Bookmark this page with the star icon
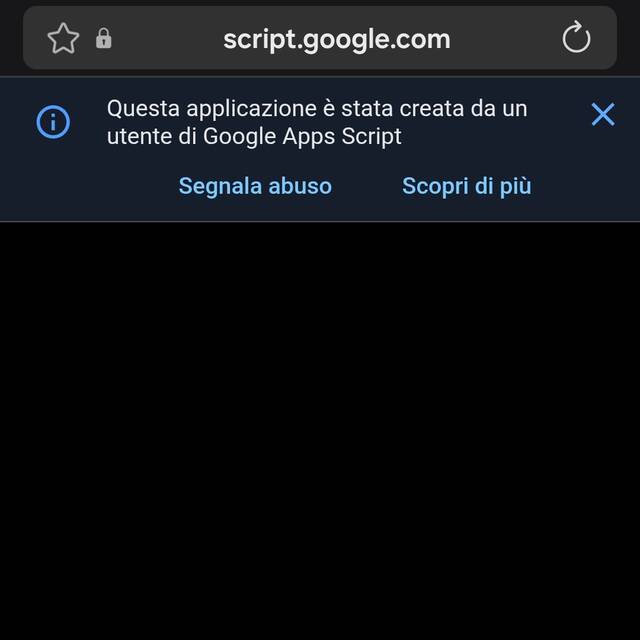Image resolution: width=640 pixels, height=640 pixels. 63,39
